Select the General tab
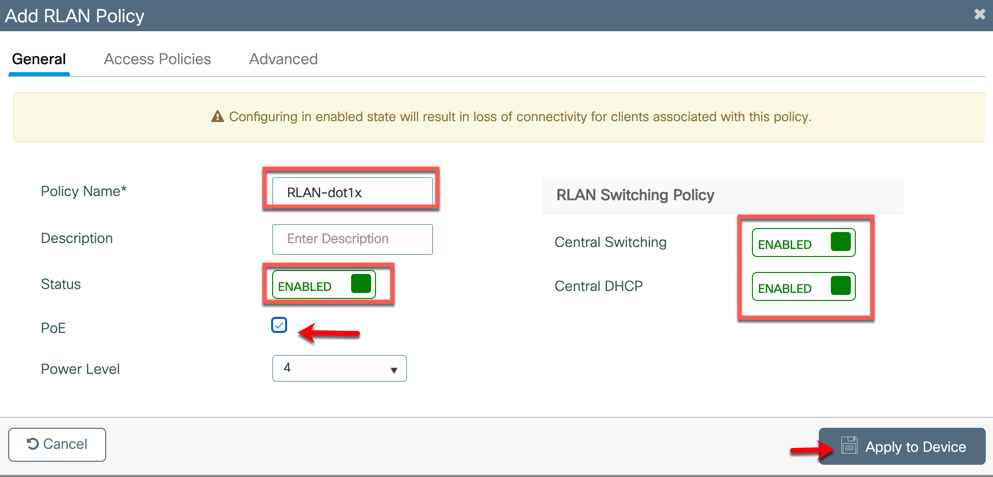 coord(39,59)
